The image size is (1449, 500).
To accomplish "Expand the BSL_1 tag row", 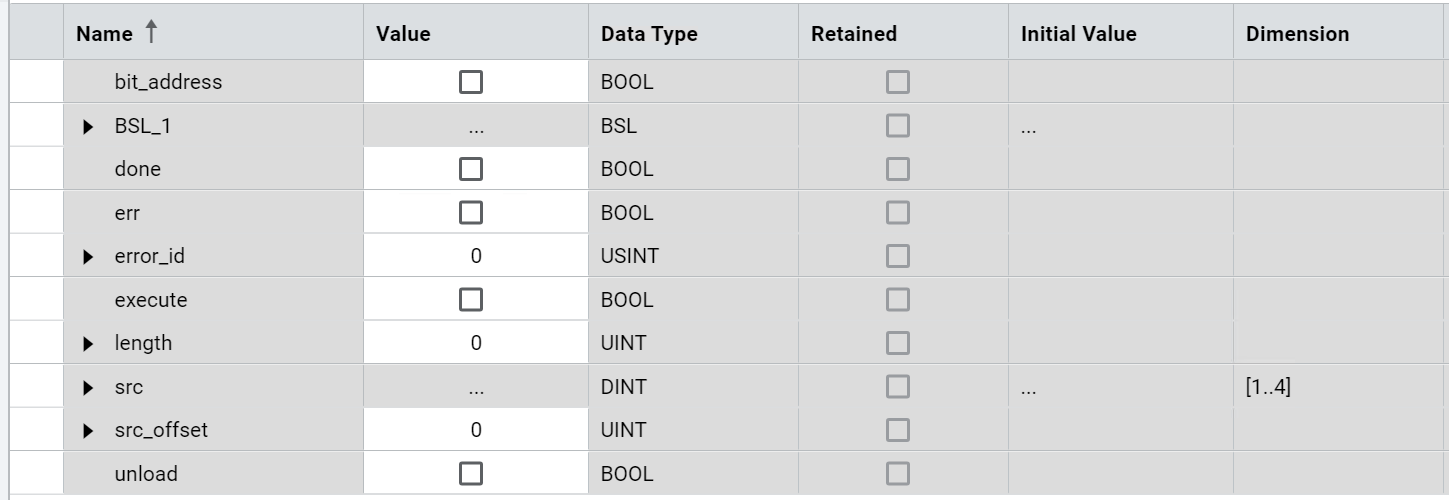I will coord(89,127).
